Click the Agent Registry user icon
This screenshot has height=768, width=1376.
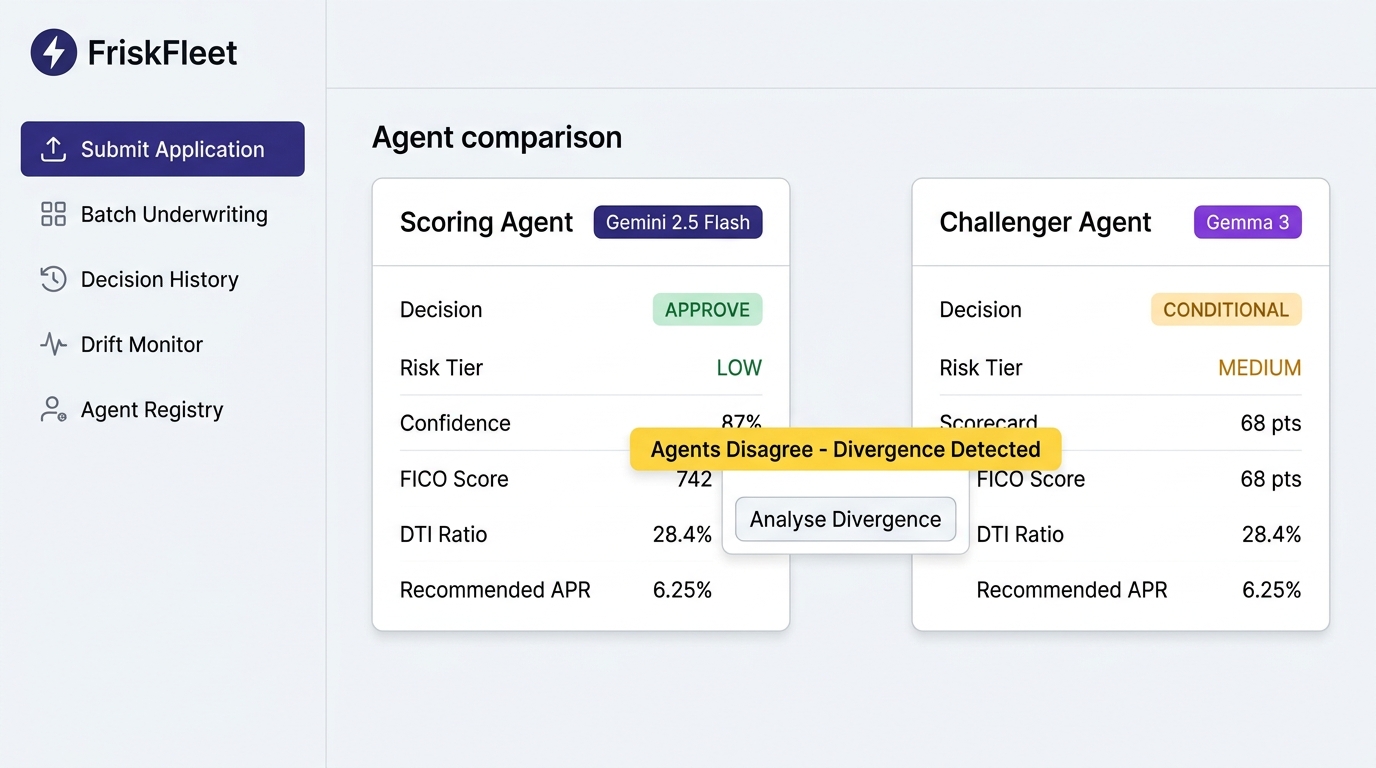point(53,409)
